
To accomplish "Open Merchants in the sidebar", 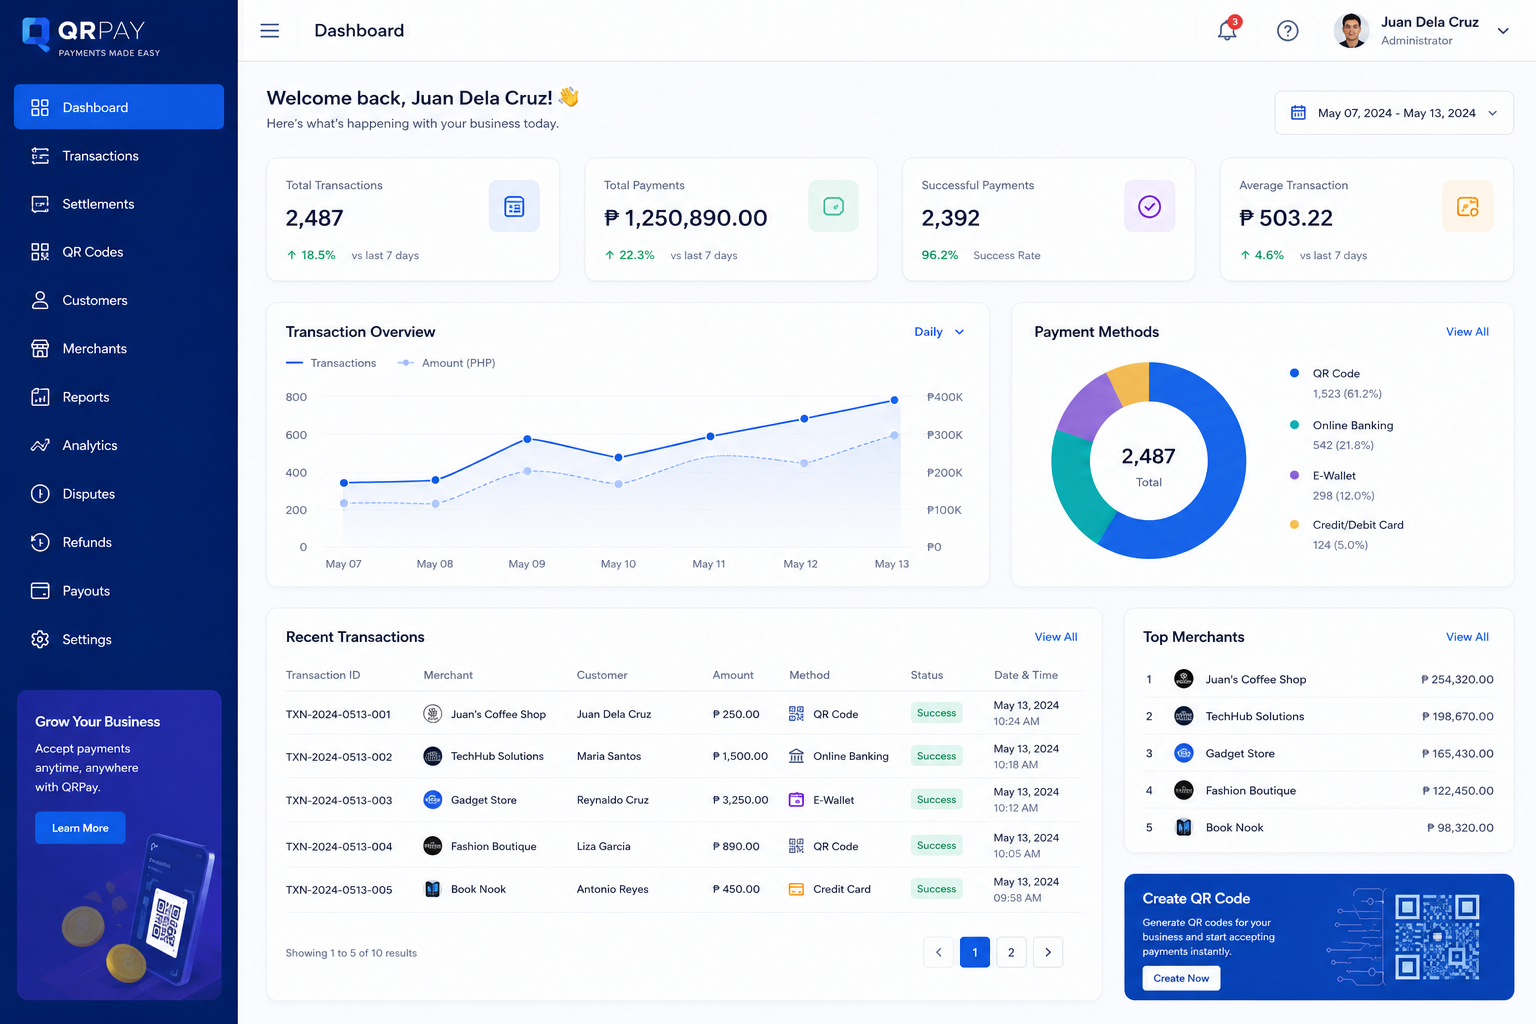I will [x=119, y=349].
